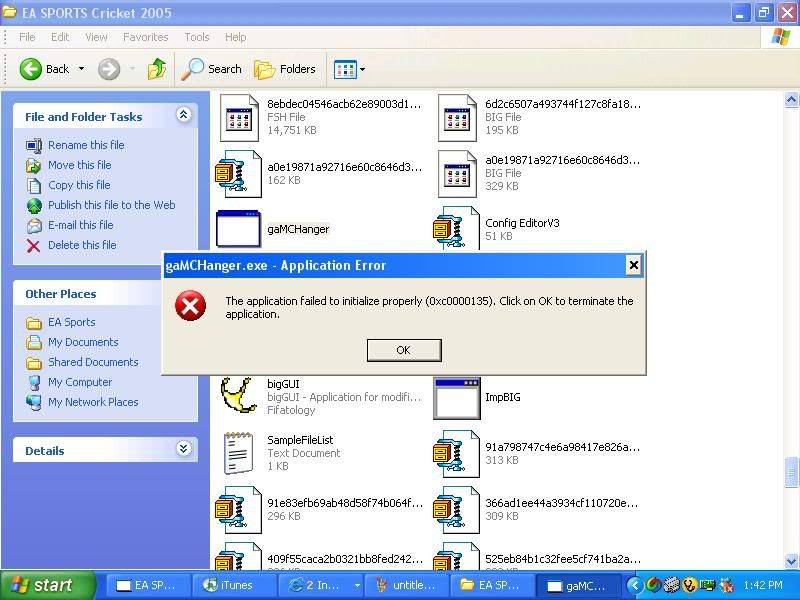Open My Network Places link
The image size is (800, 600).
pyautogui.click(x=93, y=402)
